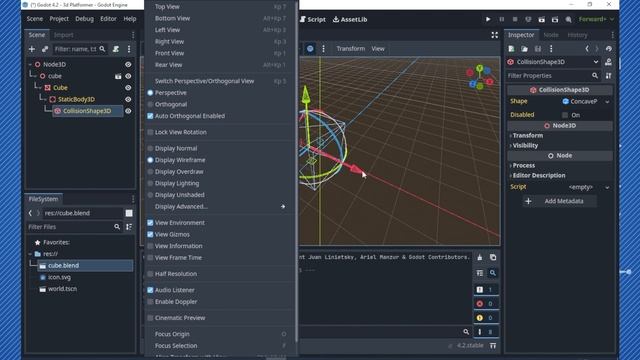This screenshot has height=360, width=640.
Task: Toggle warning messages filter in output
Action: pyautogui.click(x=485, y=318)
